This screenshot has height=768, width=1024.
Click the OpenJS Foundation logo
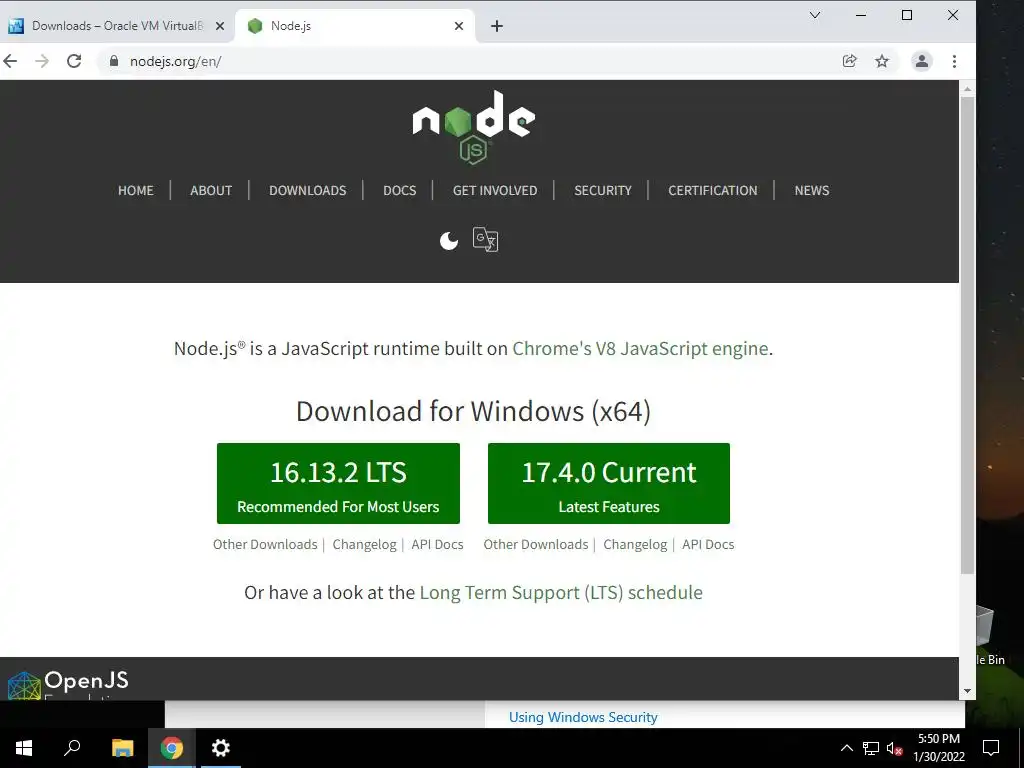tap(68, 684)
